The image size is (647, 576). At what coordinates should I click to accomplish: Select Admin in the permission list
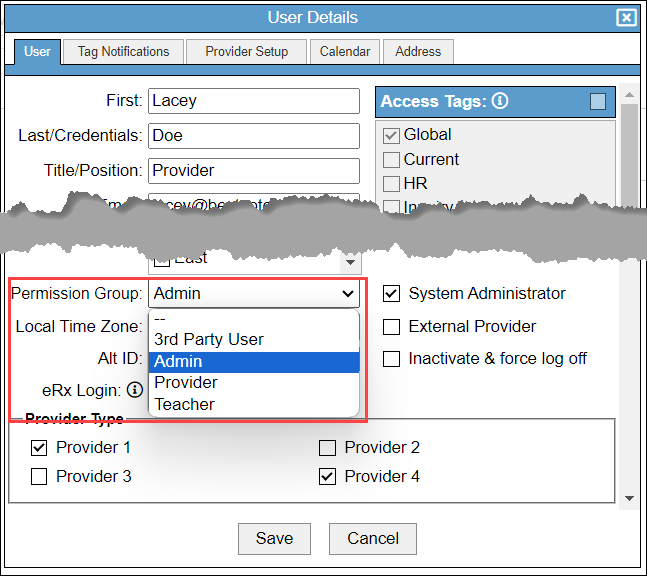254,362
